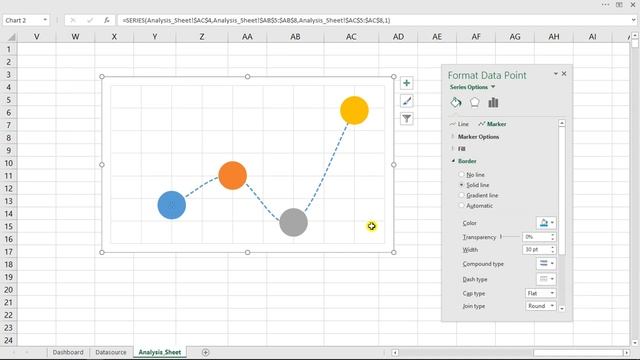This screenshot has width=640, height=360.
Task: Open the border Color picker
Action: (x=546, y=223)
